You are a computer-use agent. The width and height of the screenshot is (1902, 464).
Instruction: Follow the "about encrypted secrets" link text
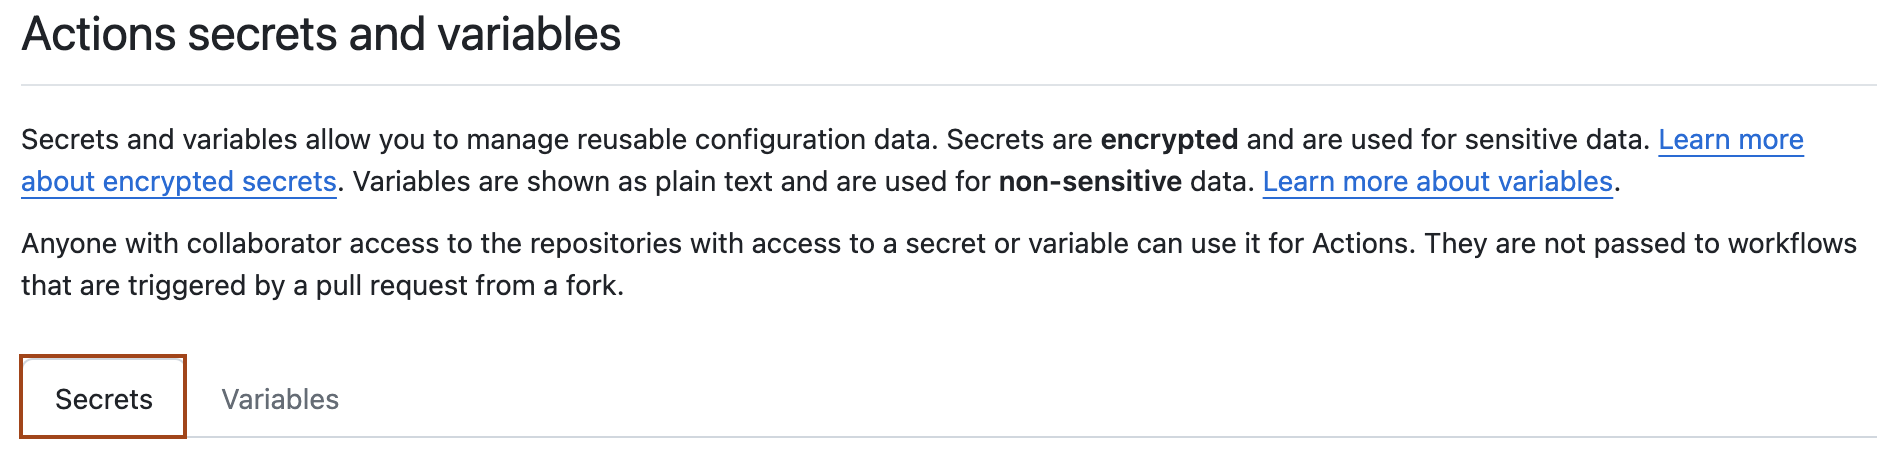click(x=179, y=182)
